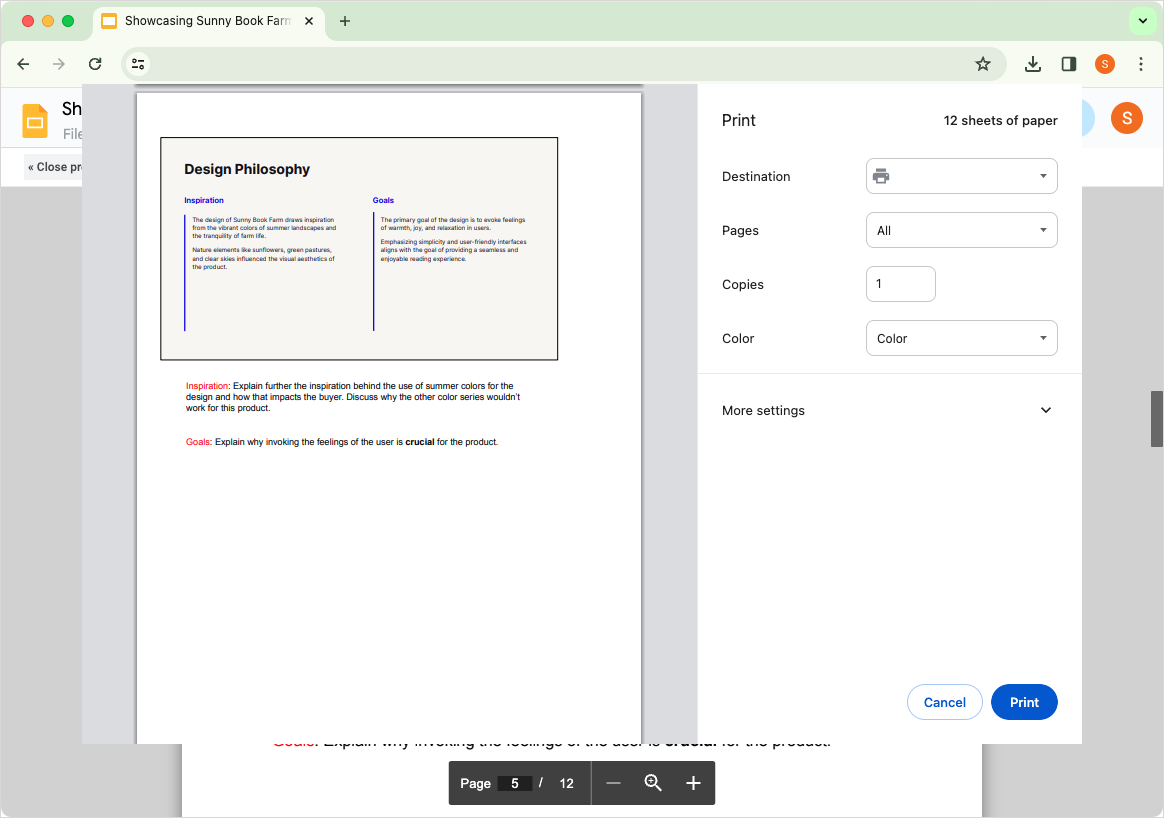Screen dimensions: 1164x818
Task: Open the Google Docs home icon
Action: click(34, 120)
